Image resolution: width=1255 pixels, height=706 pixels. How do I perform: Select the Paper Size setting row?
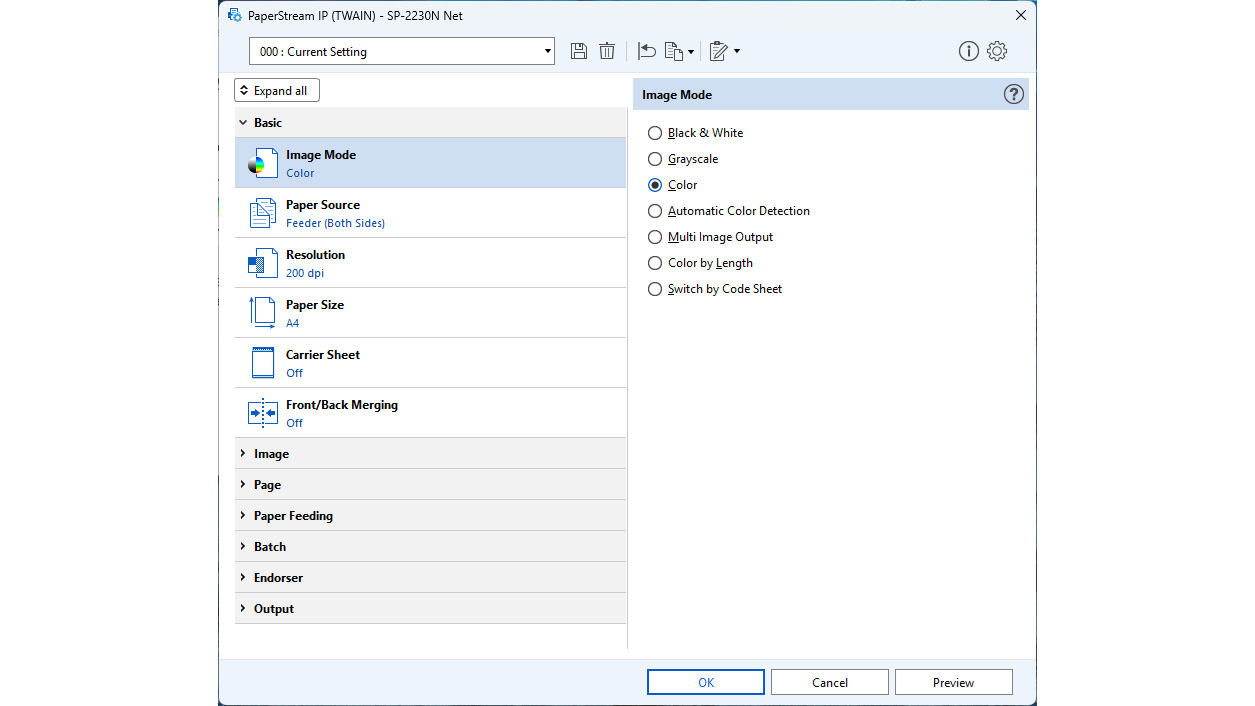[x=430, y=313]
